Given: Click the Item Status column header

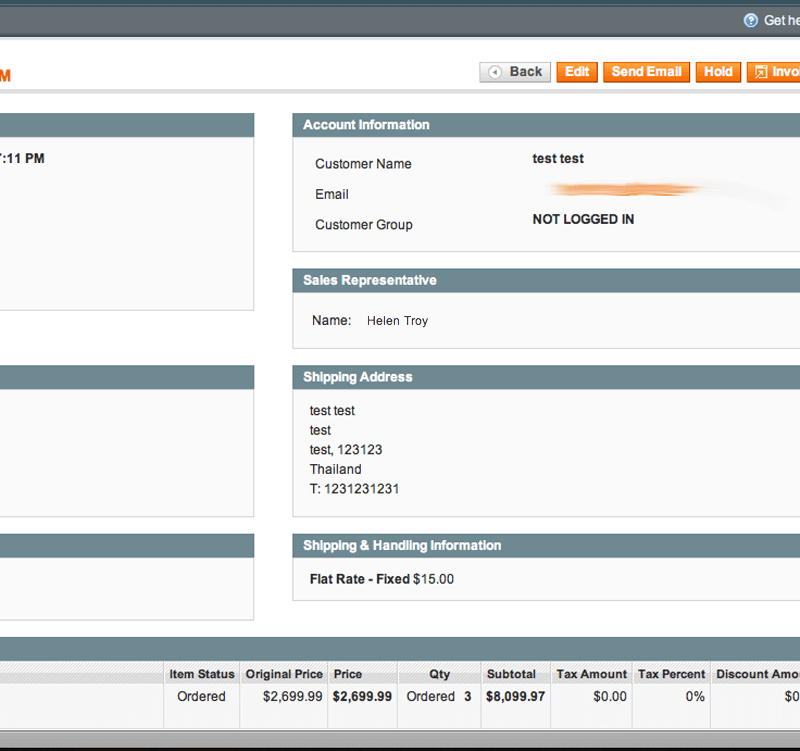Looking at the screenshot, I should click(202, 674).
